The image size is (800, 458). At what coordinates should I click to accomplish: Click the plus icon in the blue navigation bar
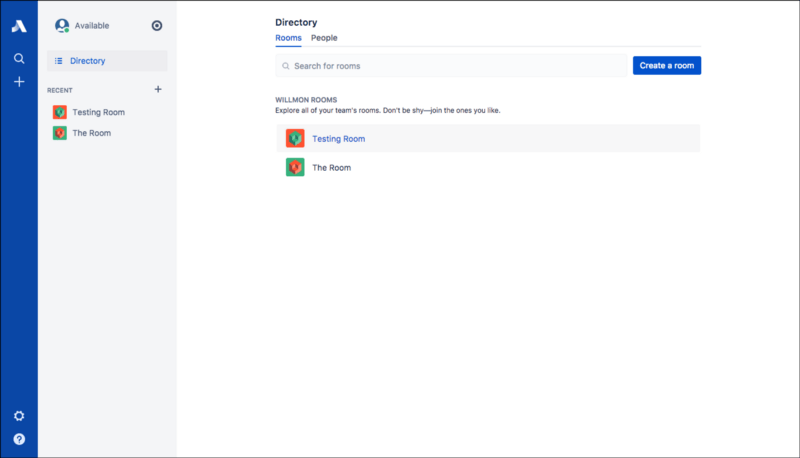(18, 81)
